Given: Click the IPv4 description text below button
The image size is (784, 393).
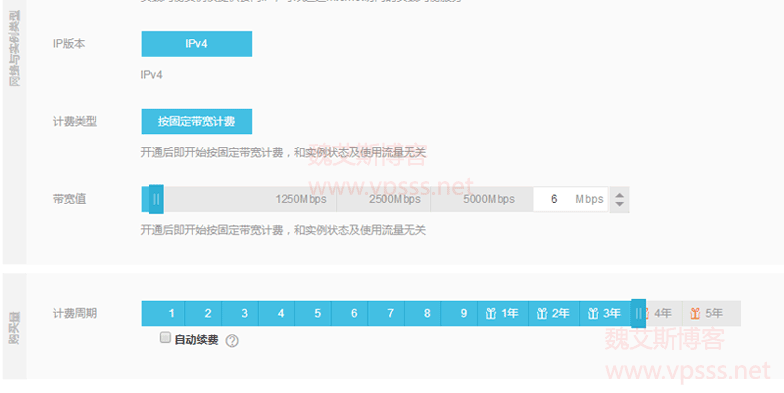Looking at the screenshot, I should pos(152,75).
